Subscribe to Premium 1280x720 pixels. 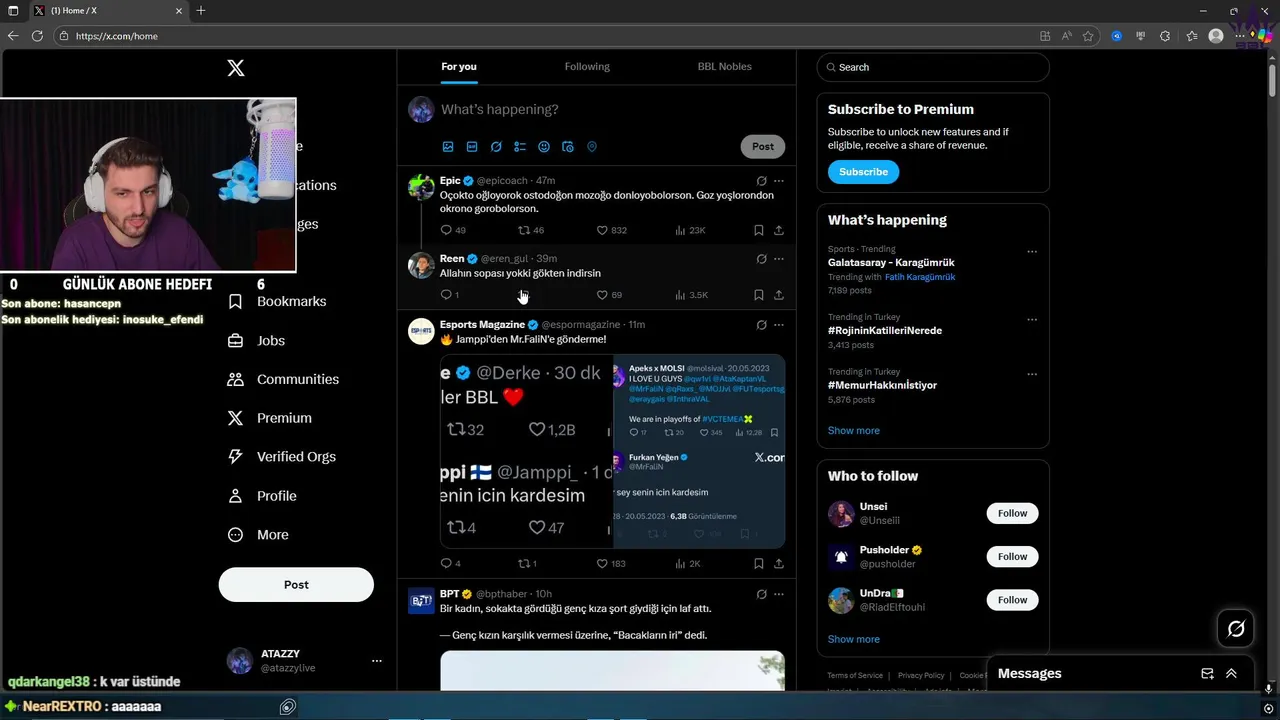[x=864, y=172]
